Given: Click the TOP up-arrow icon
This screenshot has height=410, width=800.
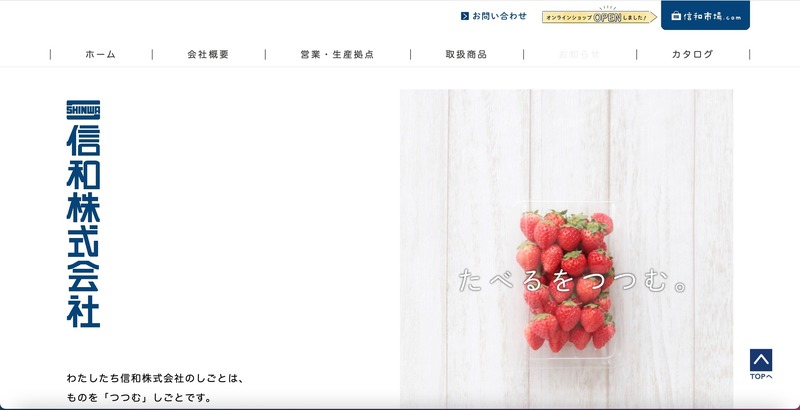Looking at the screenshot, I should pos(761,360).
